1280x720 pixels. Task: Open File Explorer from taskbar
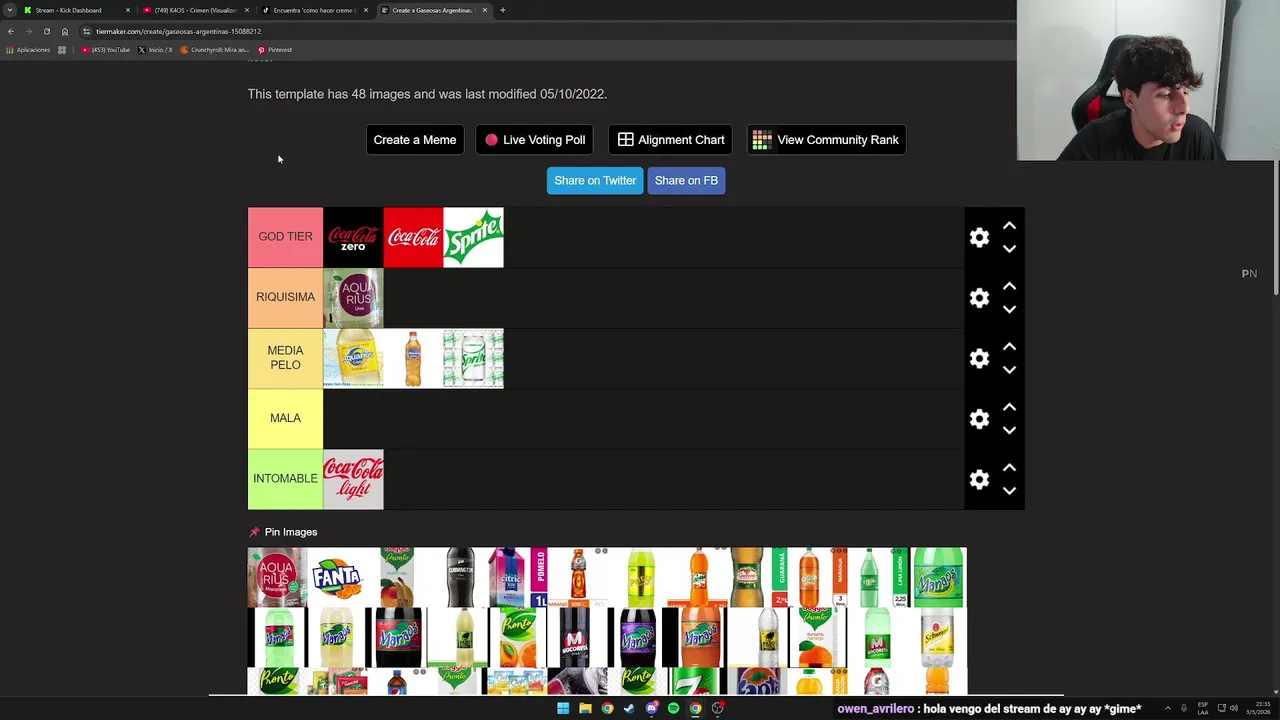pos(585,708)
